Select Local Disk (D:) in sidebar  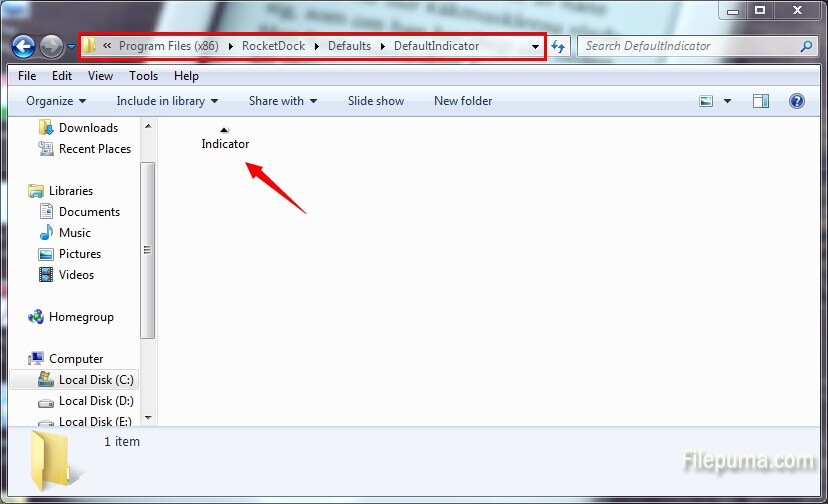(95, 401)
